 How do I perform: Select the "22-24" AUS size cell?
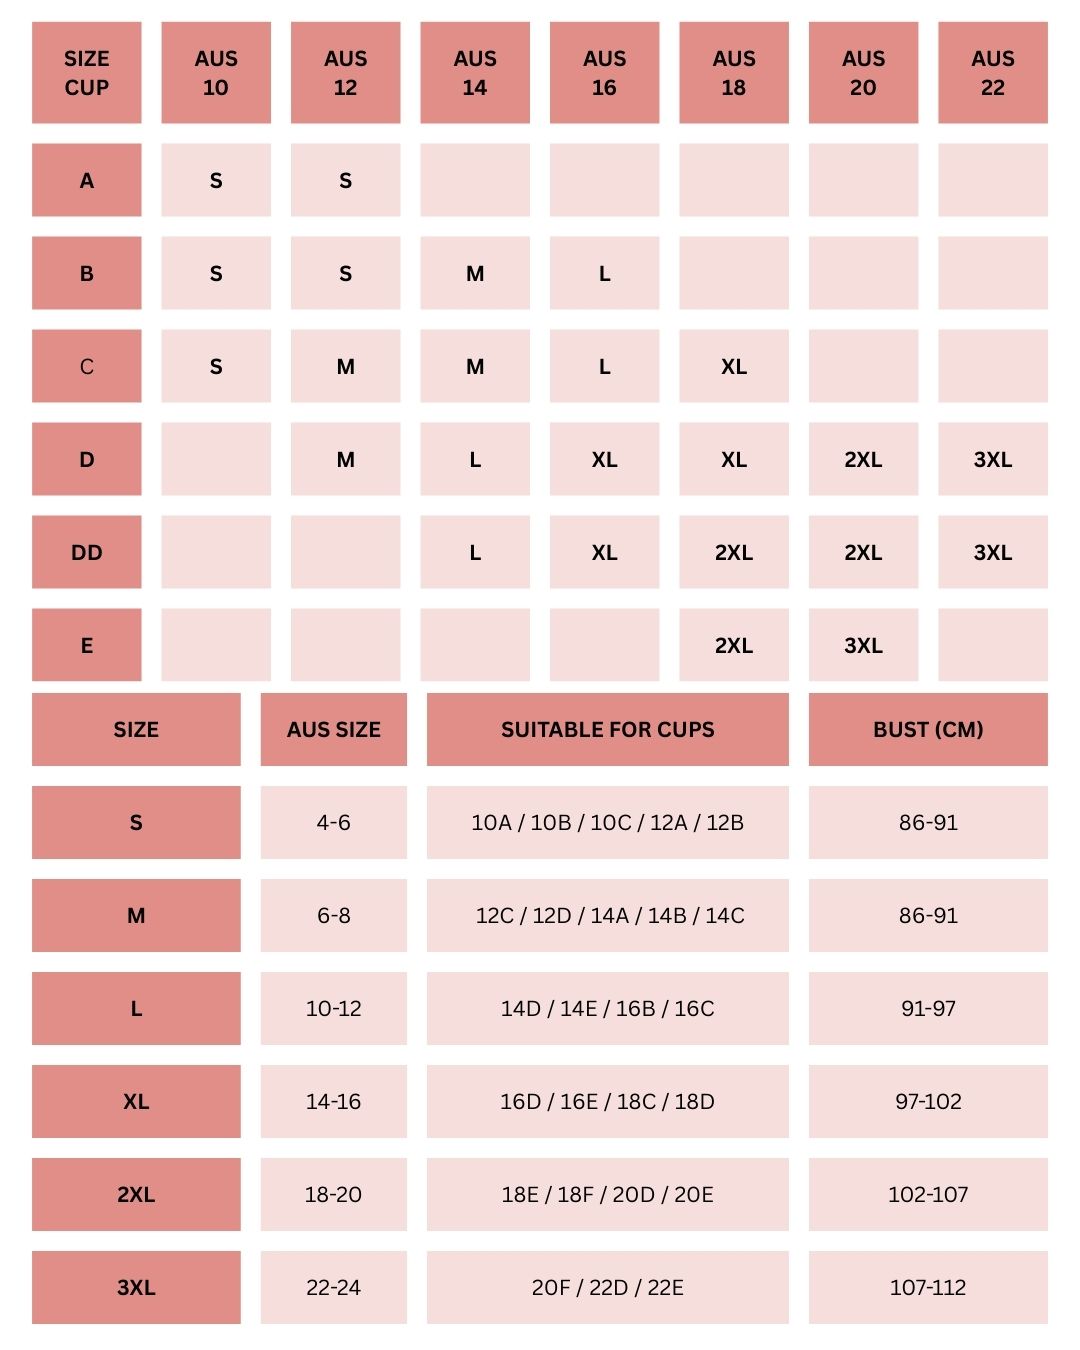[x=333, y=1287]
